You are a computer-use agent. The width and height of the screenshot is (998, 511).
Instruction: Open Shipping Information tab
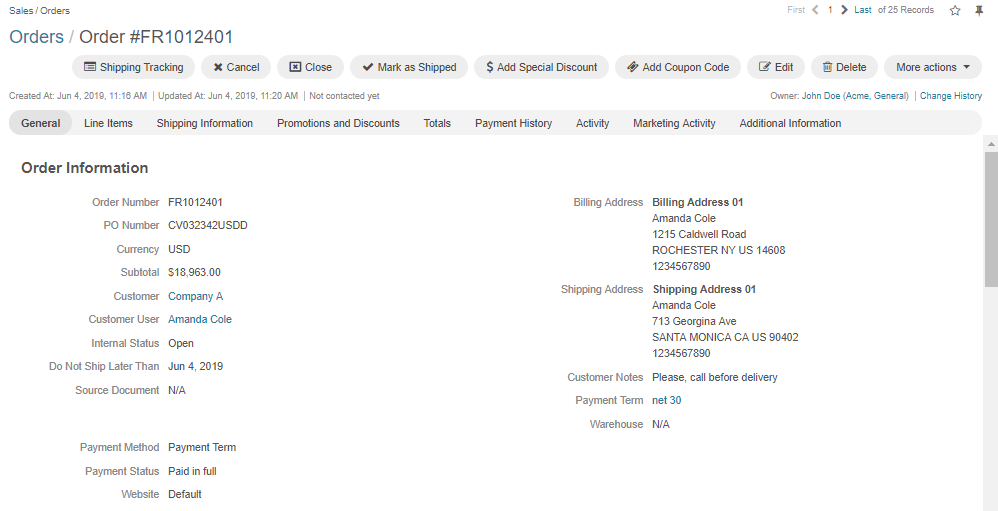click(x=205, y=123)
